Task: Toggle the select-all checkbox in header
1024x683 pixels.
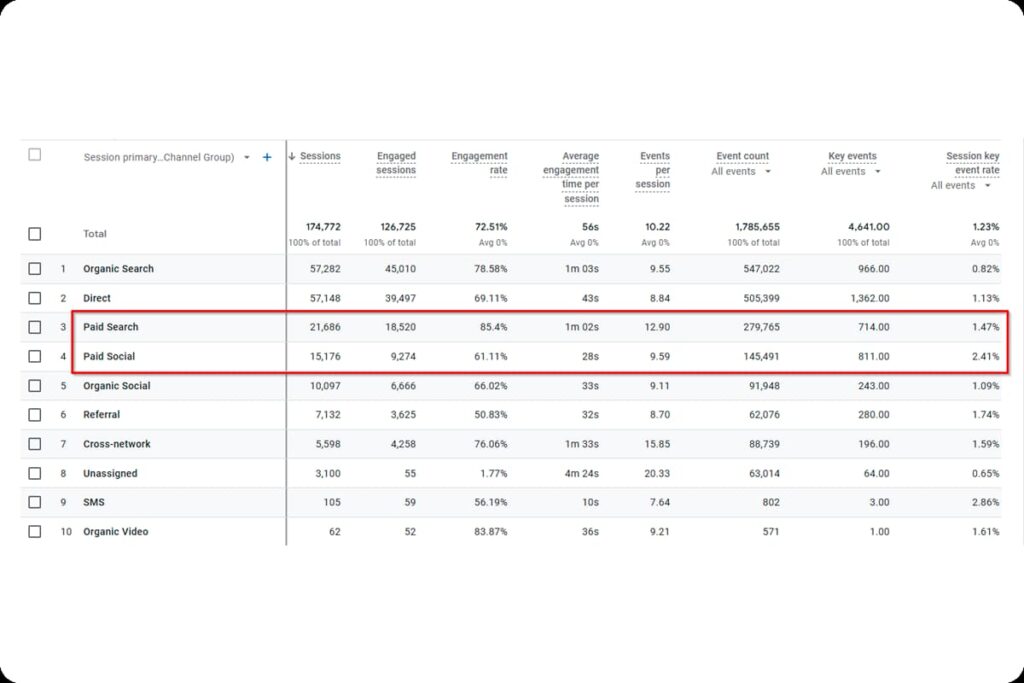Action: 35,155
